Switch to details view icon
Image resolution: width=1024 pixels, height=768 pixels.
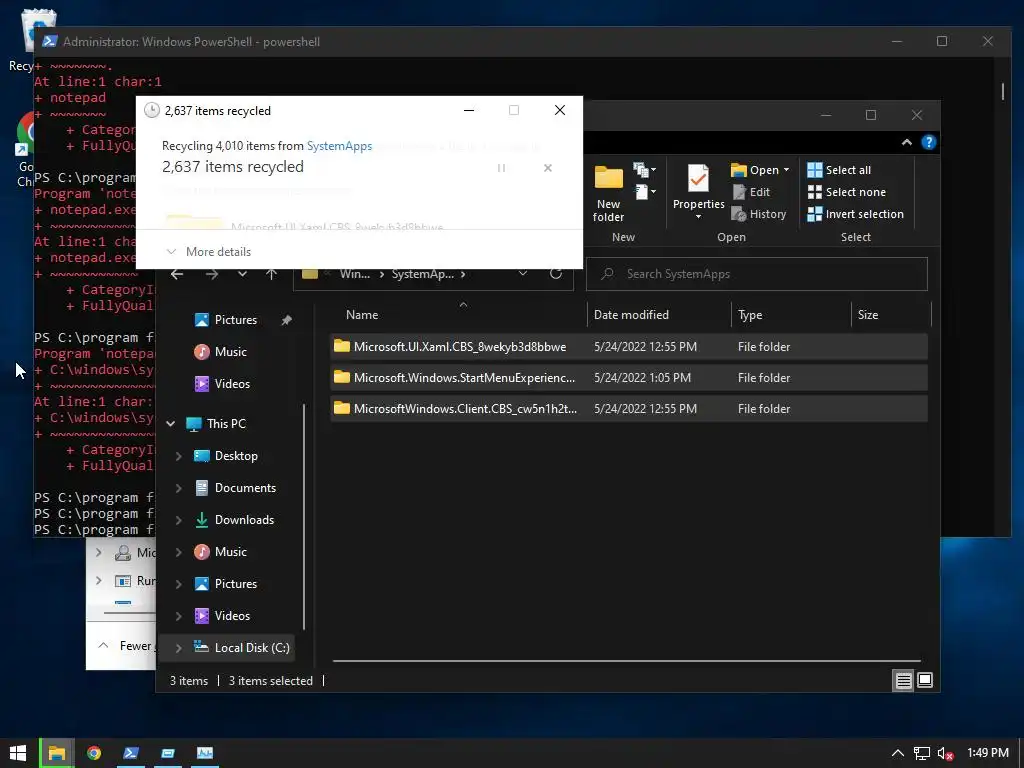(x=903, y=680)
